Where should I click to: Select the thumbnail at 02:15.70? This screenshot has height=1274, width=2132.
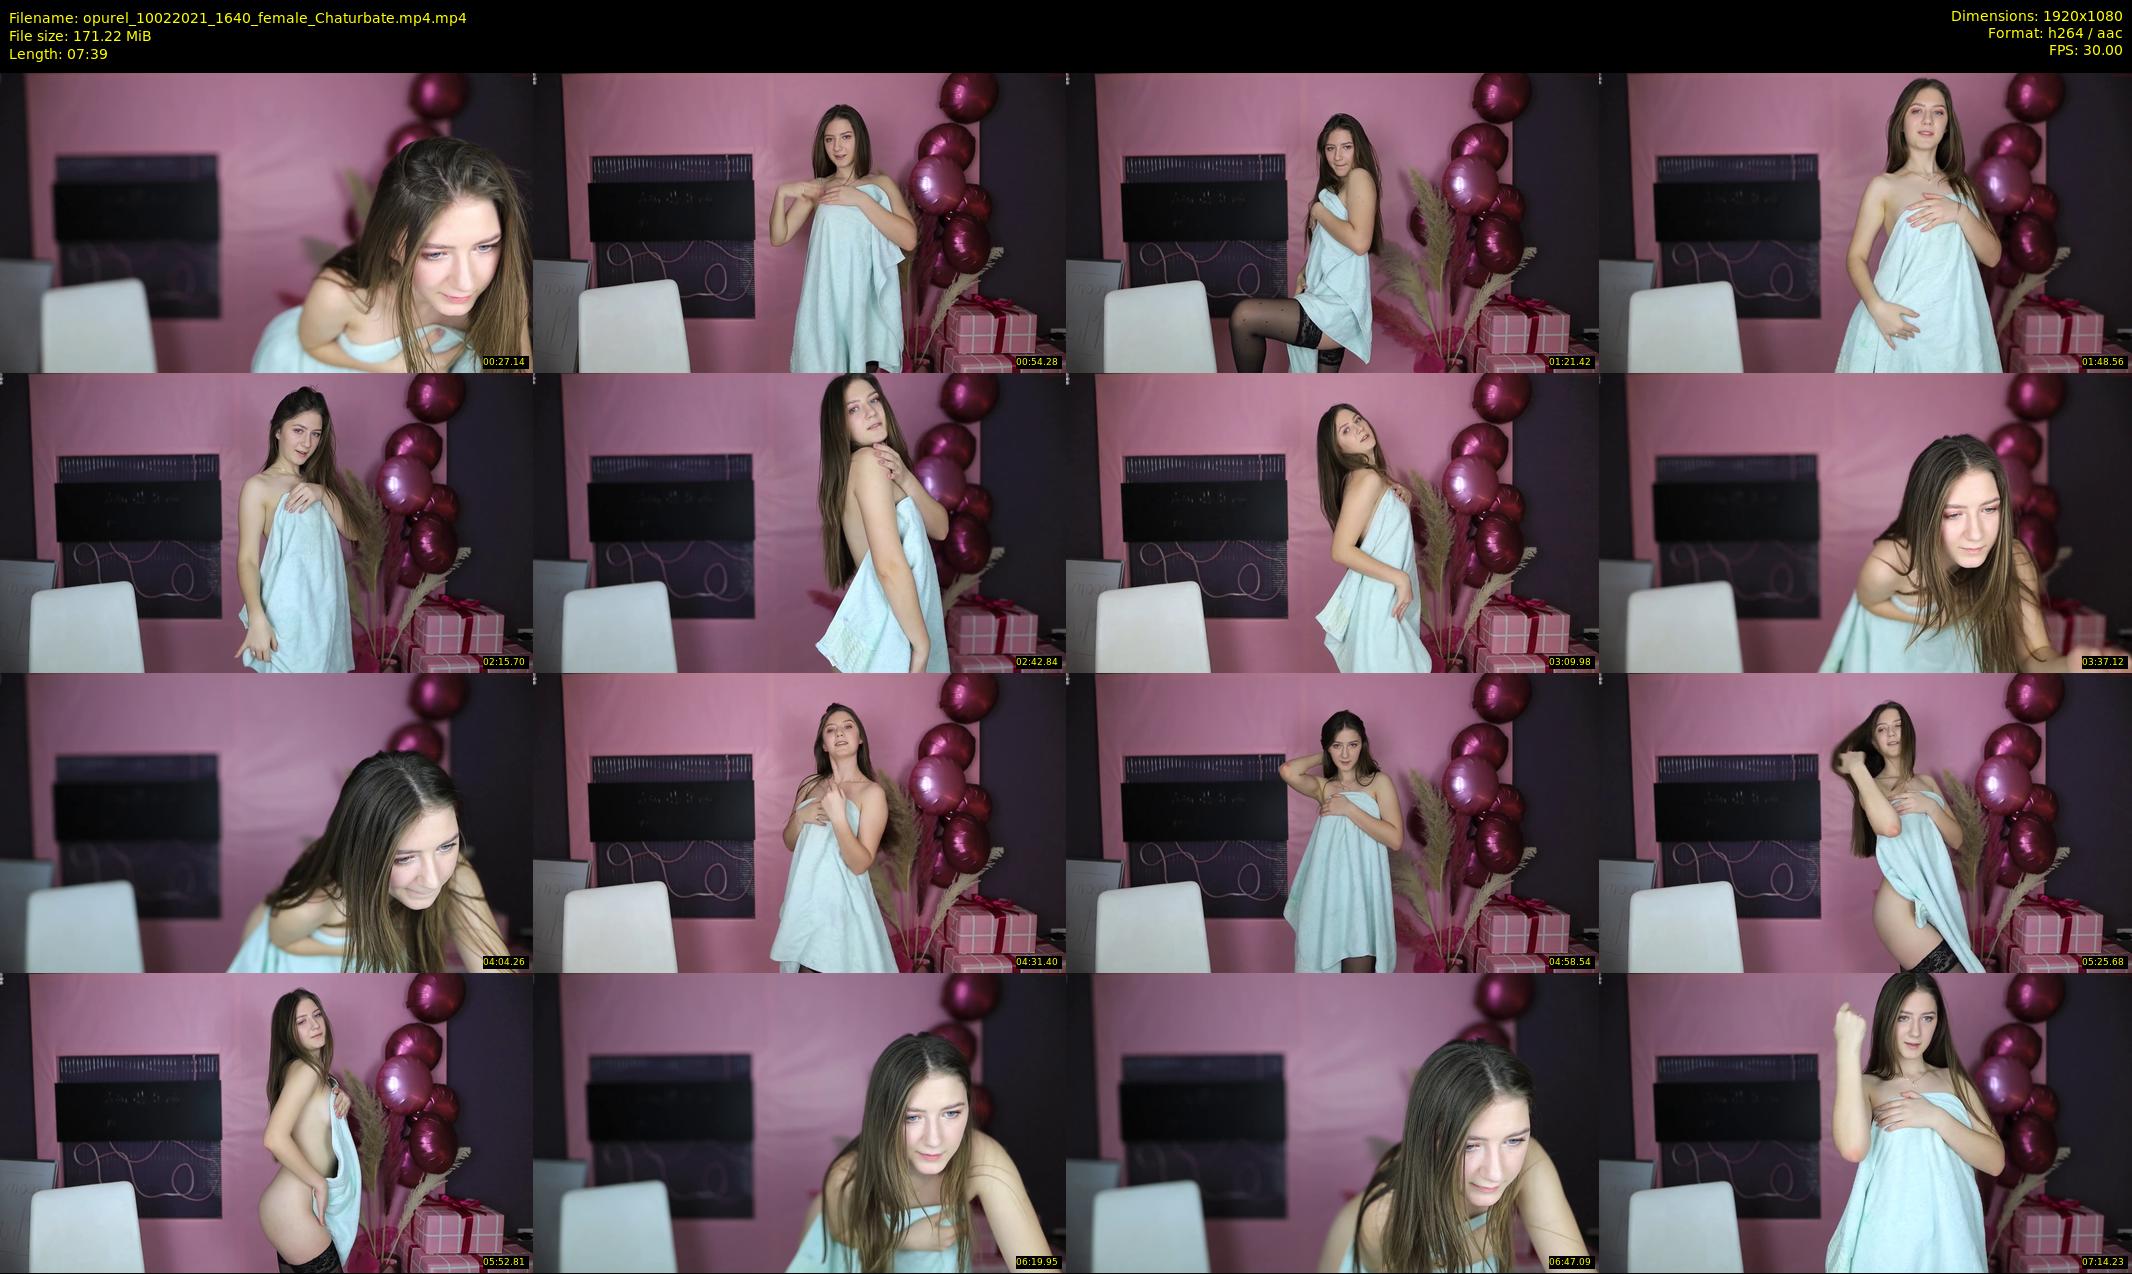pos(266,523)
